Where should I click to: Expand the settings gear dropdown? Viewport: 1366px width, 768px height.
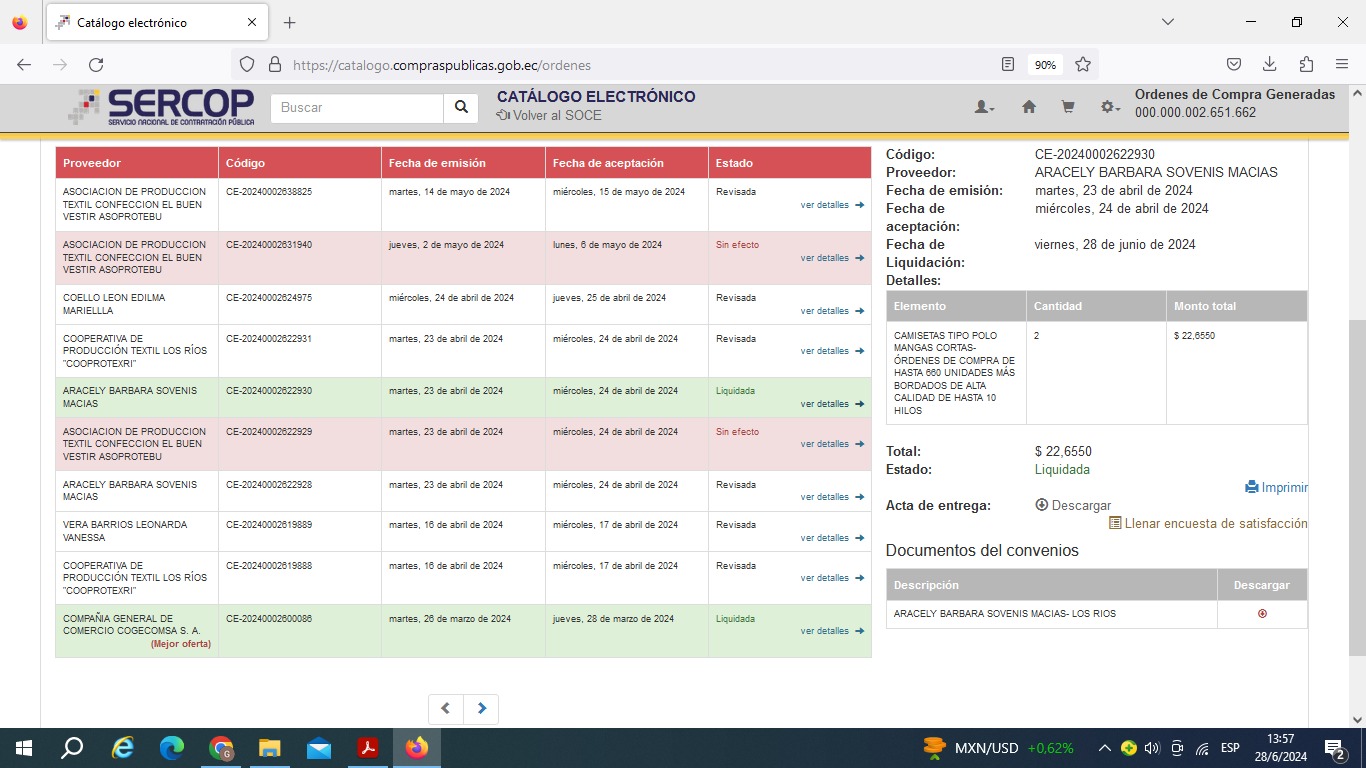tap(1110, 108)
